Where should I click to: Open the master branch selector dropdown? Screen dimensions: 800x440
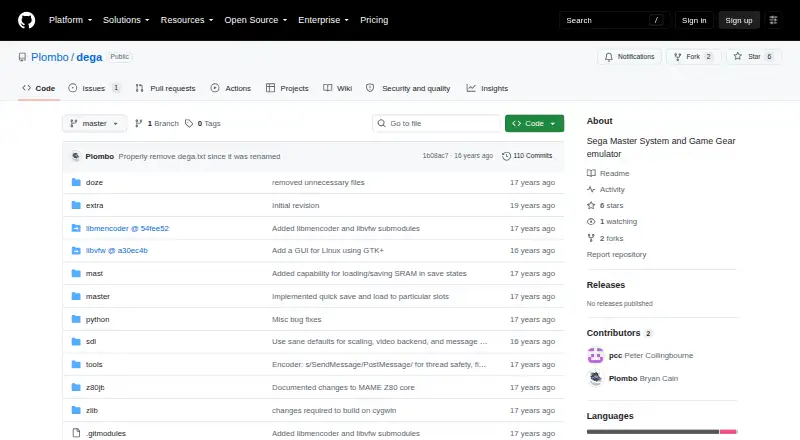(x=94, y=124)
